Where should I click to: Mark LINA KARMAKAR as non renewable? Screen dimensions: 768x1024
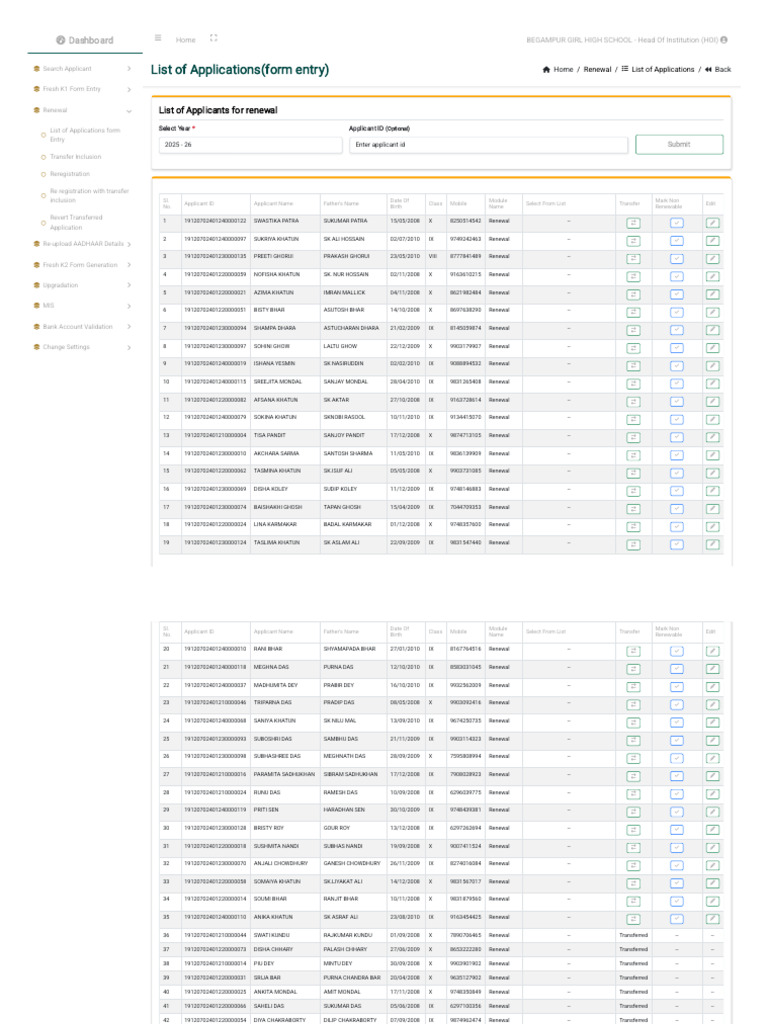click(677, 526)
